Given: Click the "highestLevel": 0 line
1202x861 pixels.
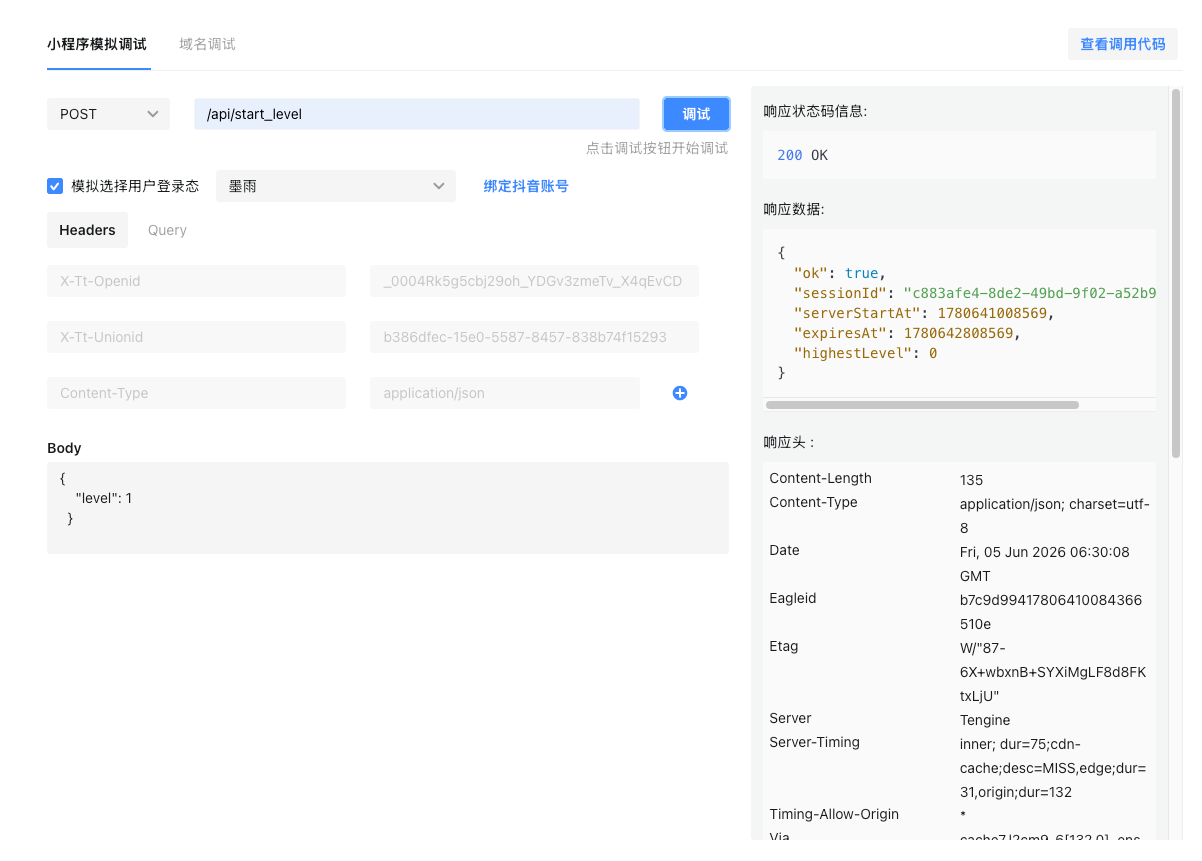Looking at the screenshot, I should [x=865, y=353].
